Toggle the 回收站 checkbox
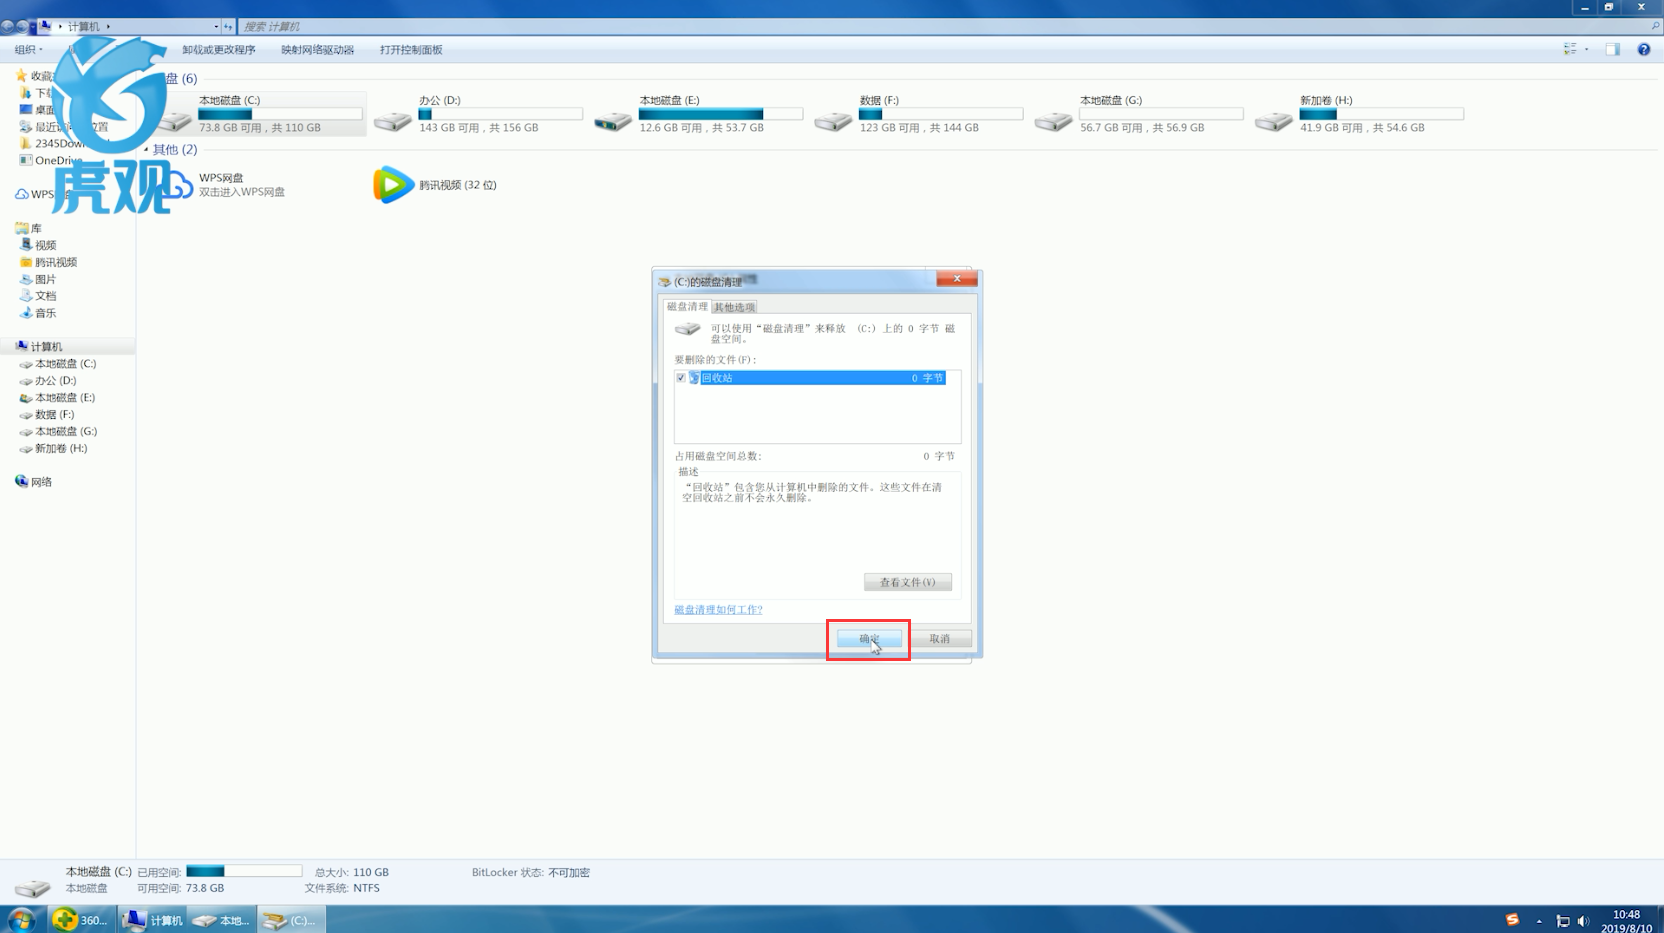Viewport: 1664px width, 933px height. pos(681,378)
